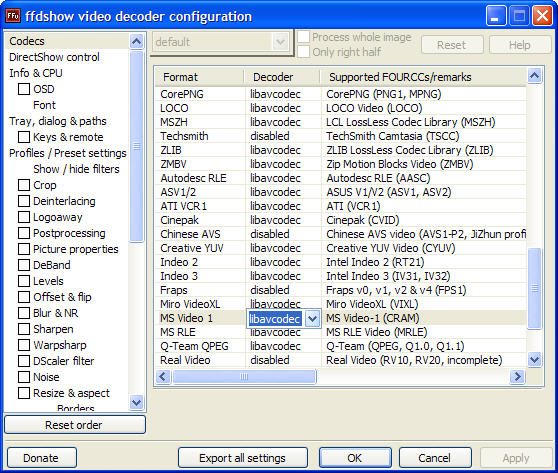The image size is (558, 473).
Task: Toggle the Keys & remote checkbox
Action: click(24, 137)
